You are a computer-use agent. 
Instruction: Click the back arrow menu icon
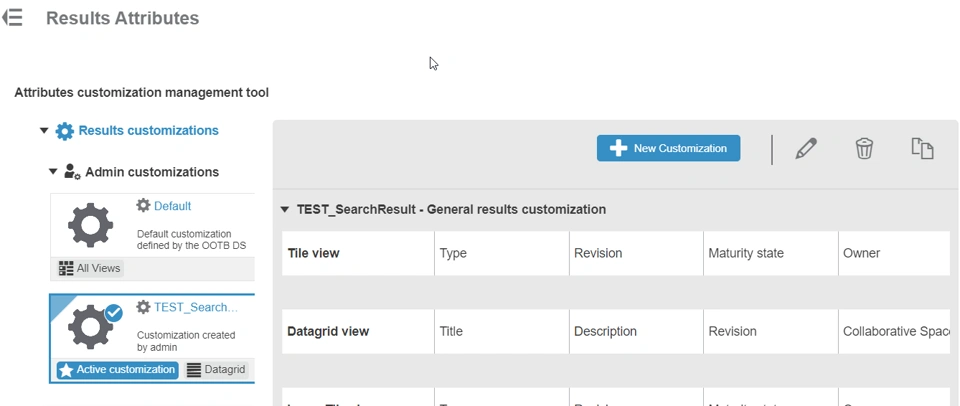coord(12,18)
